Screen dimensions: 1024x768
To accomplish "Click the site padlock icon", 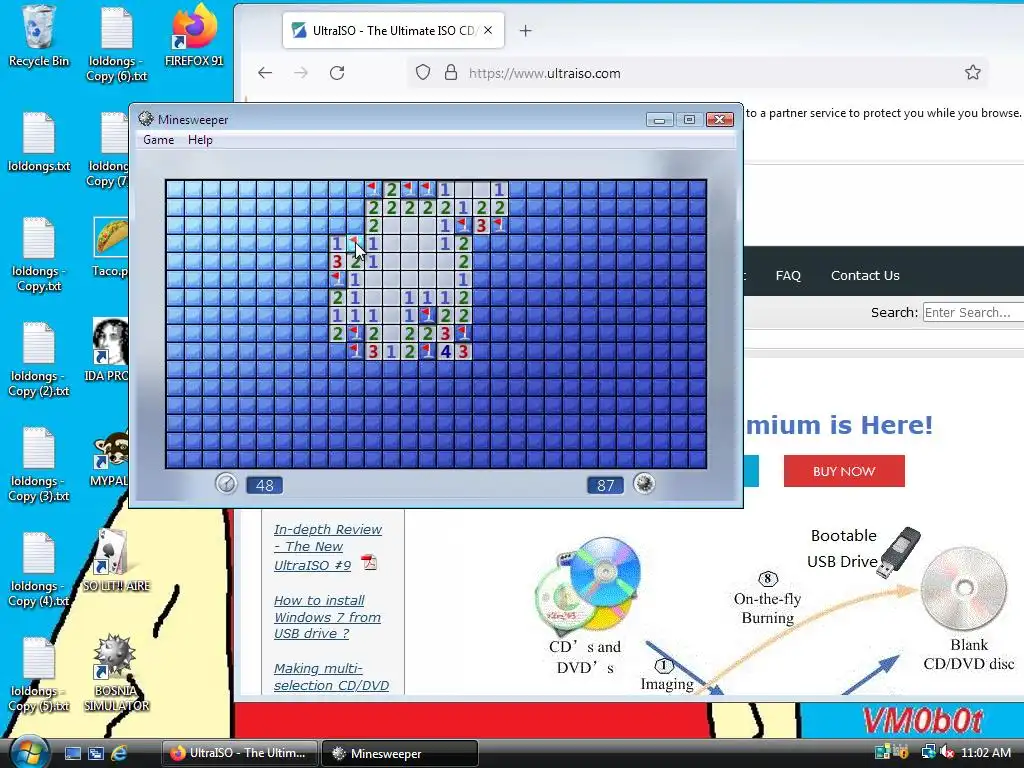I will (x=451, y=72).
